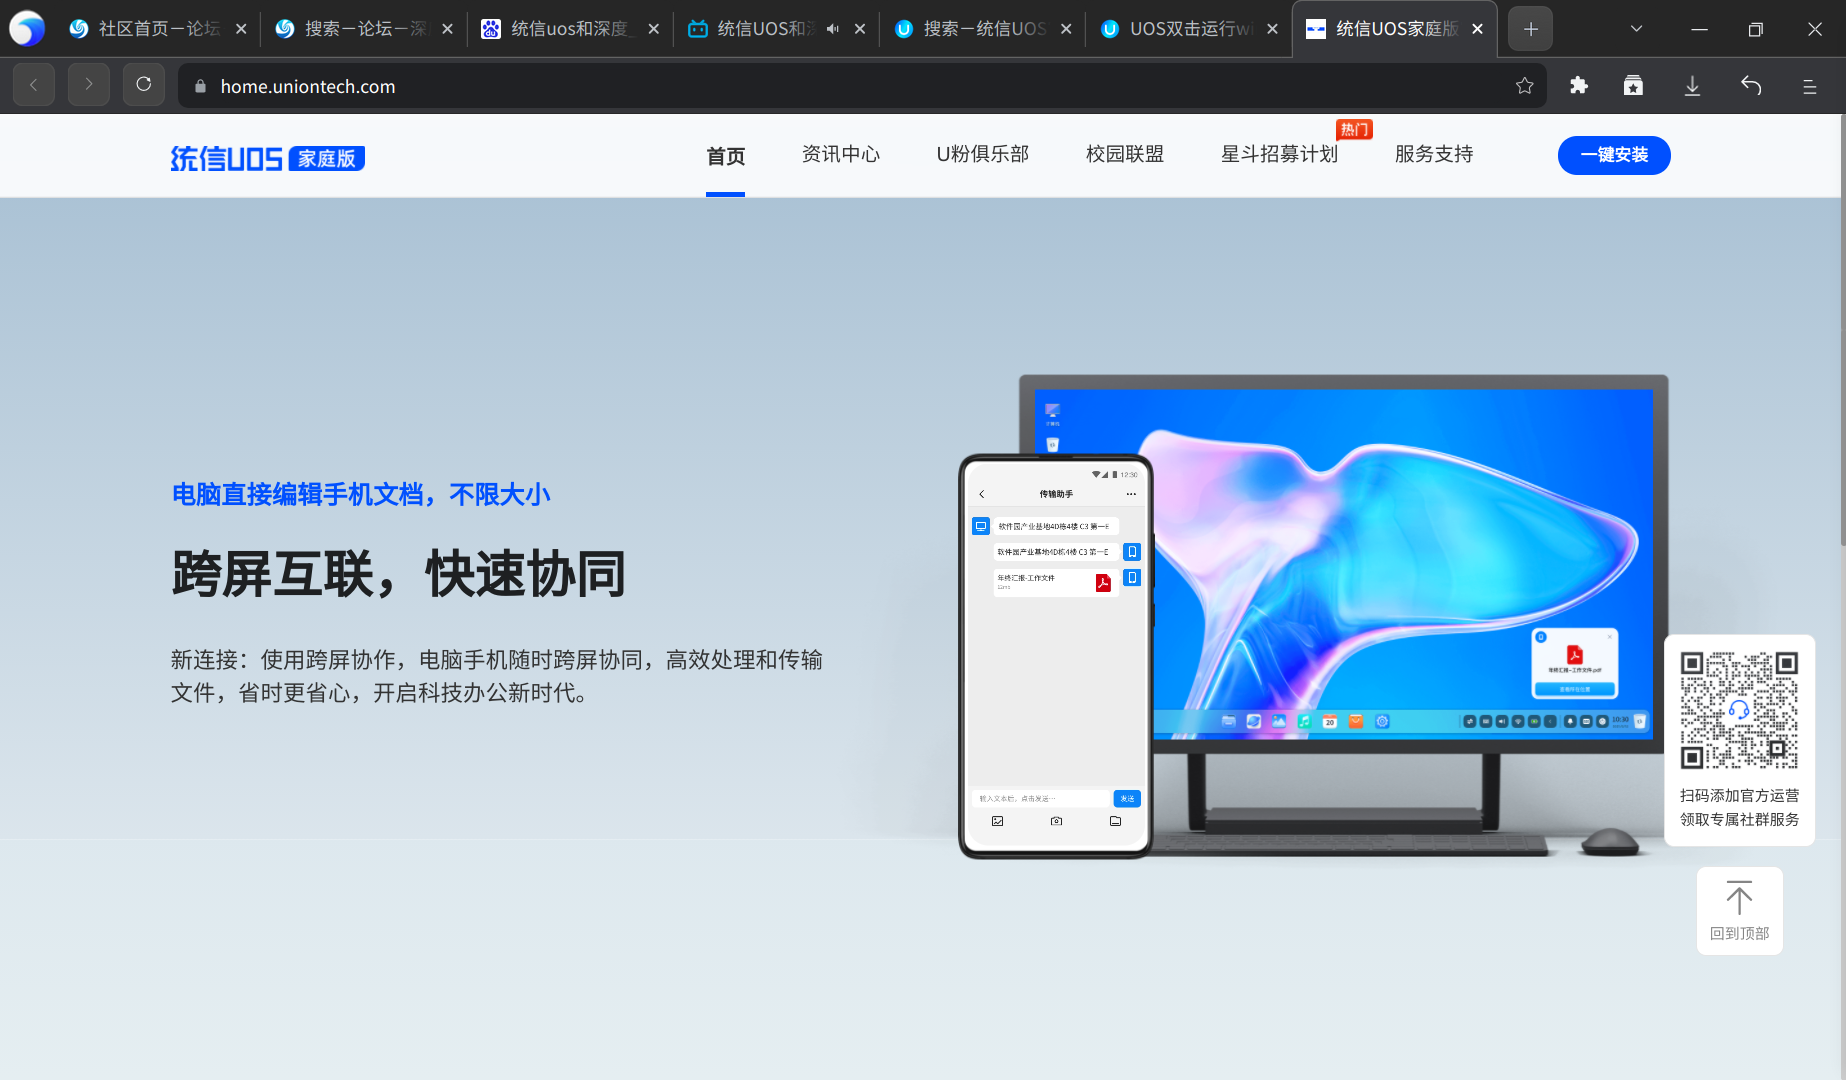Close the 搜索—论坛—深 tab
The height and width of the screenshot is (1080, 1846).
click(x=447, y=29)
